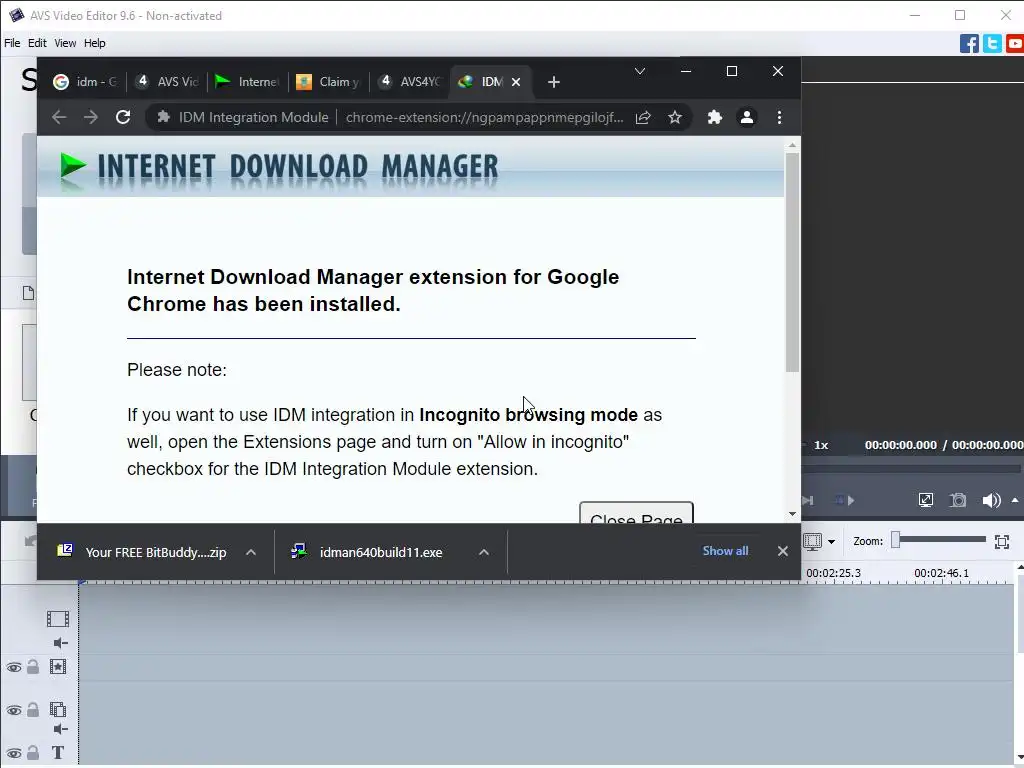1024x768 pixels.
Task: Switch to the 'Internet' Chrome tab
Action: click(x=248, y=82)
